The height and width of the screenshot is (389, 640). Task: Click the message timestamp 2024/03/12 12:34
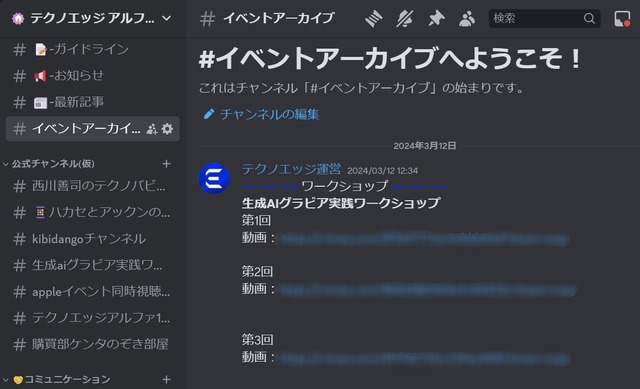pyautogui.click(x=382, y=171)
